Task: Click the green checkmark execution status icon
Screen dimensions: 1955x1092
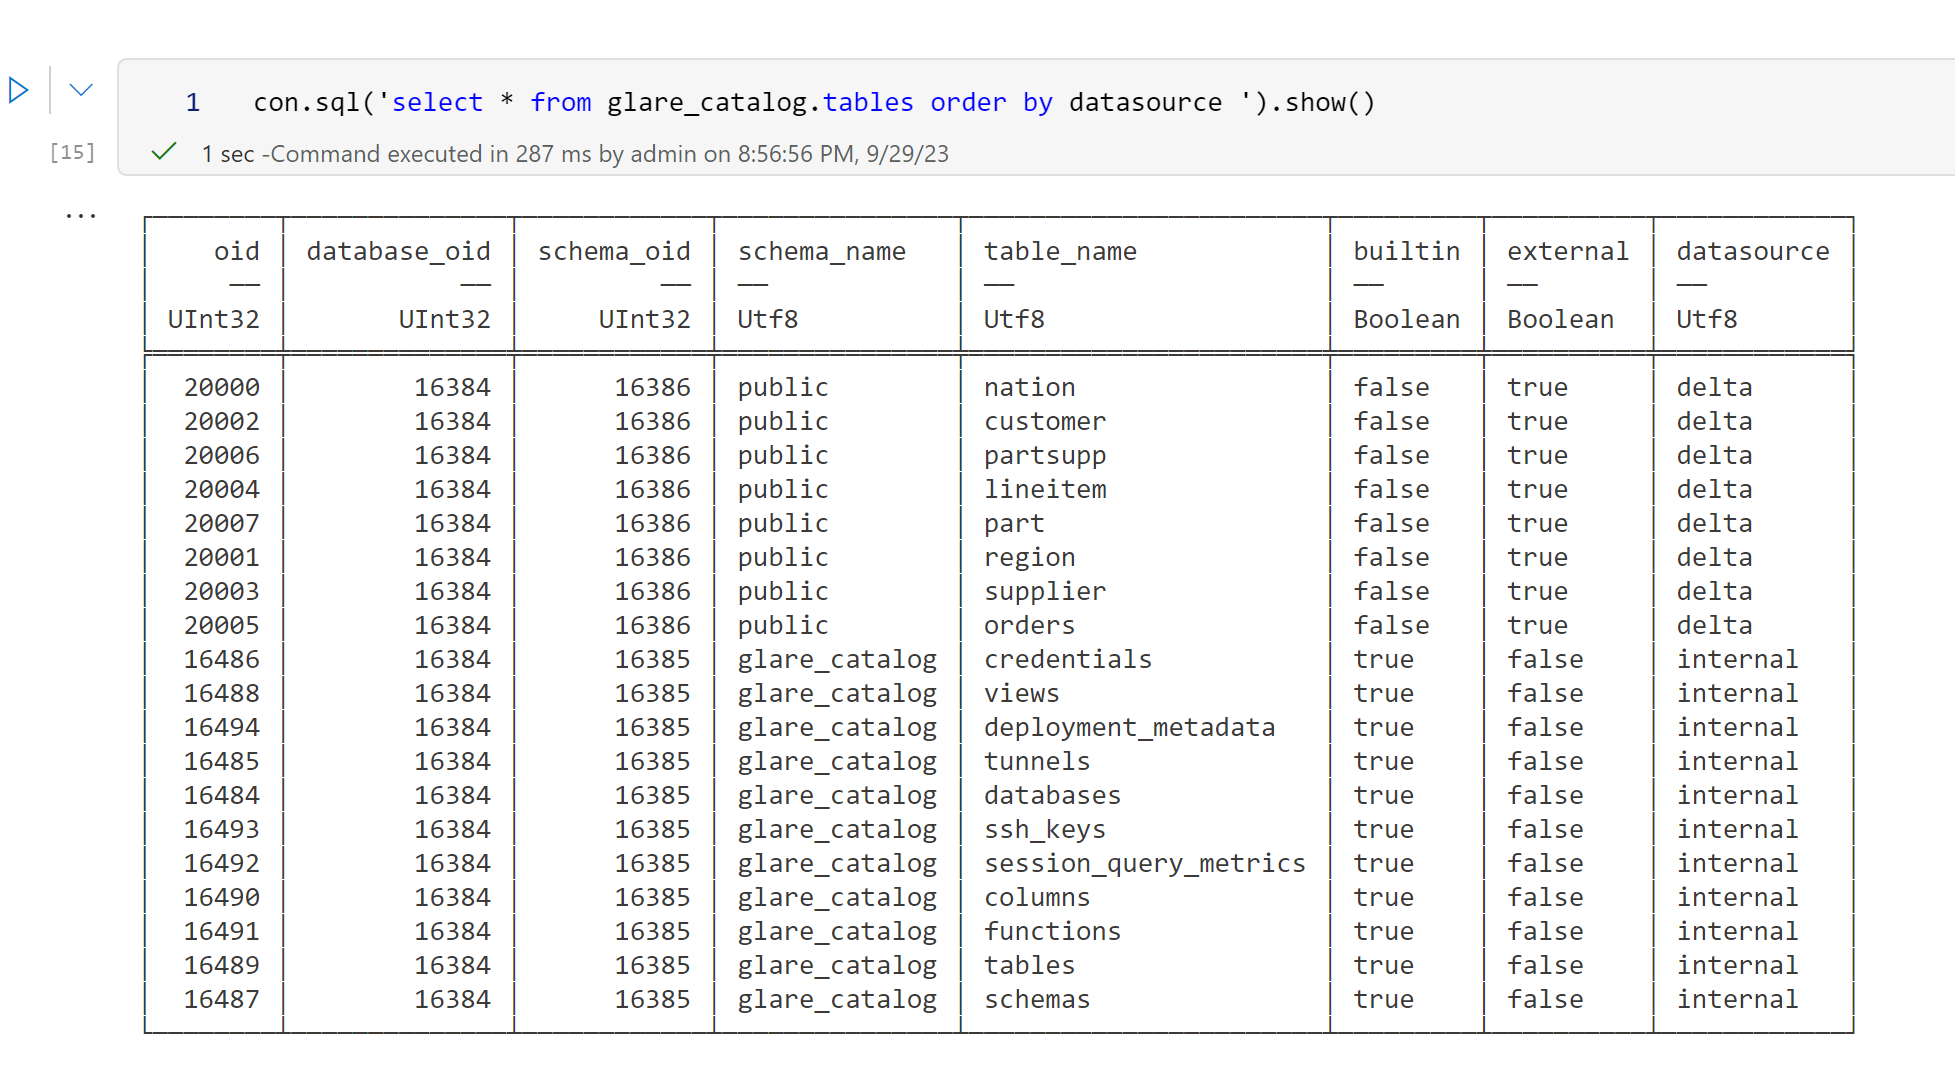Action: click(163, 152)
